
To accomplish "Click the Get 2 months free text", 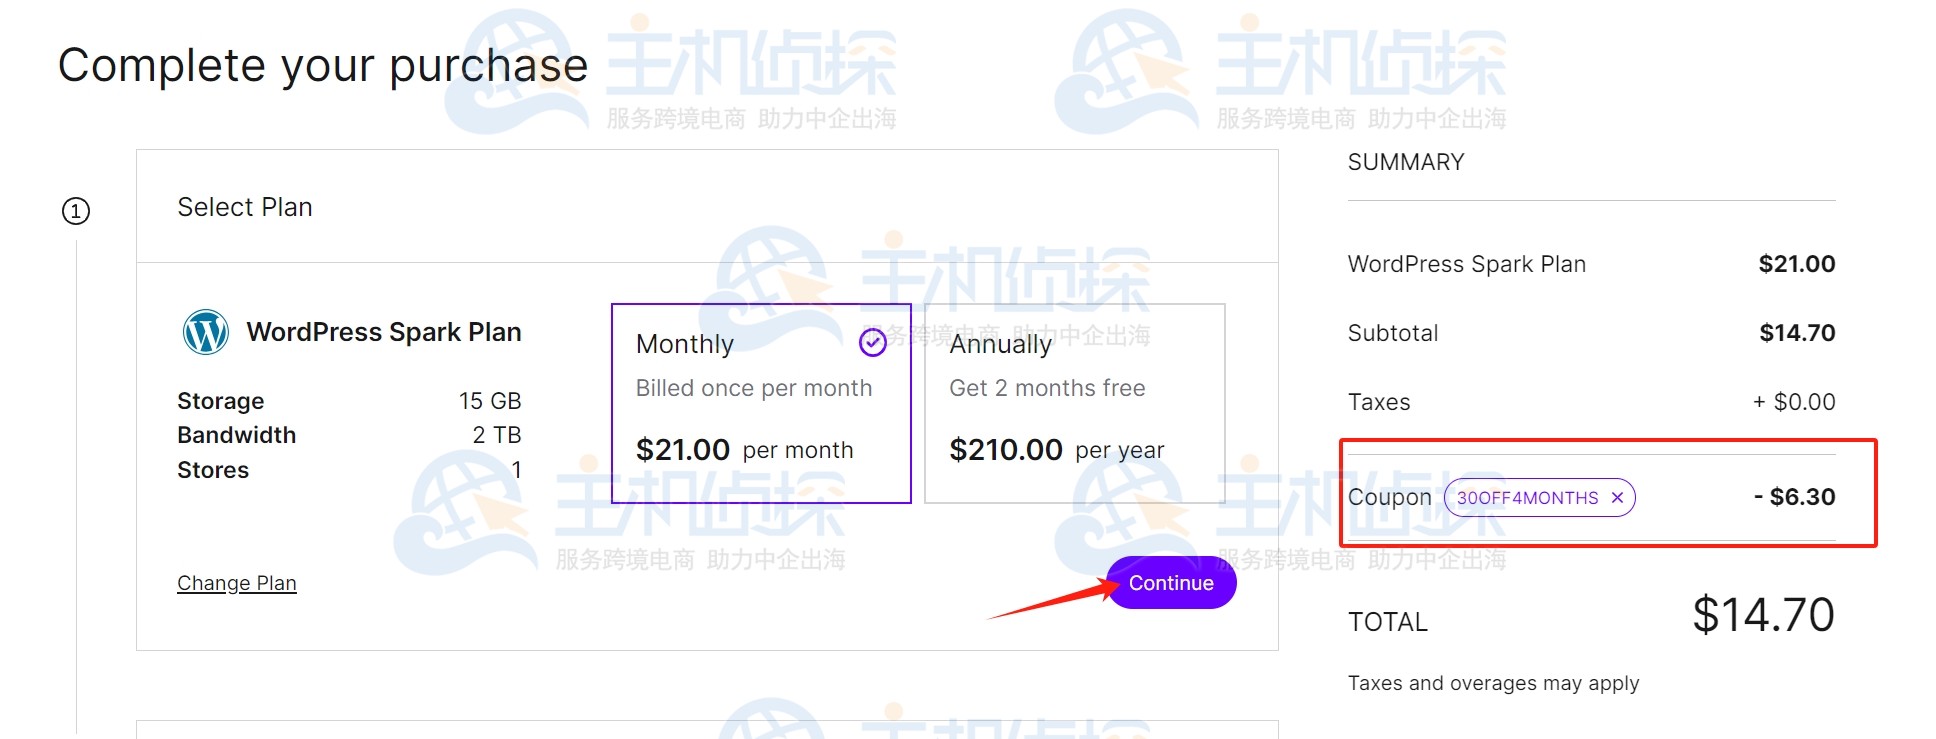I will (1047, 388).
